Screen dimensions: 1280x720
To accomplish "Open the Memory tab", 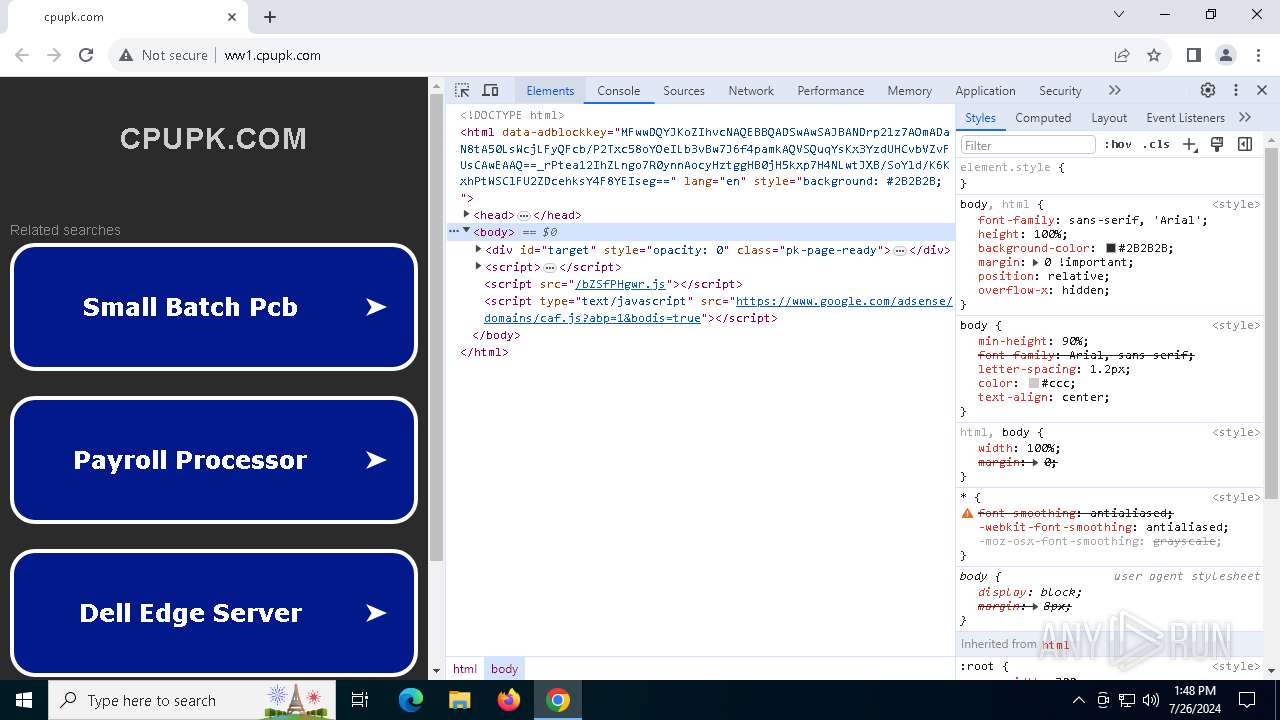I will click(909, 90).
